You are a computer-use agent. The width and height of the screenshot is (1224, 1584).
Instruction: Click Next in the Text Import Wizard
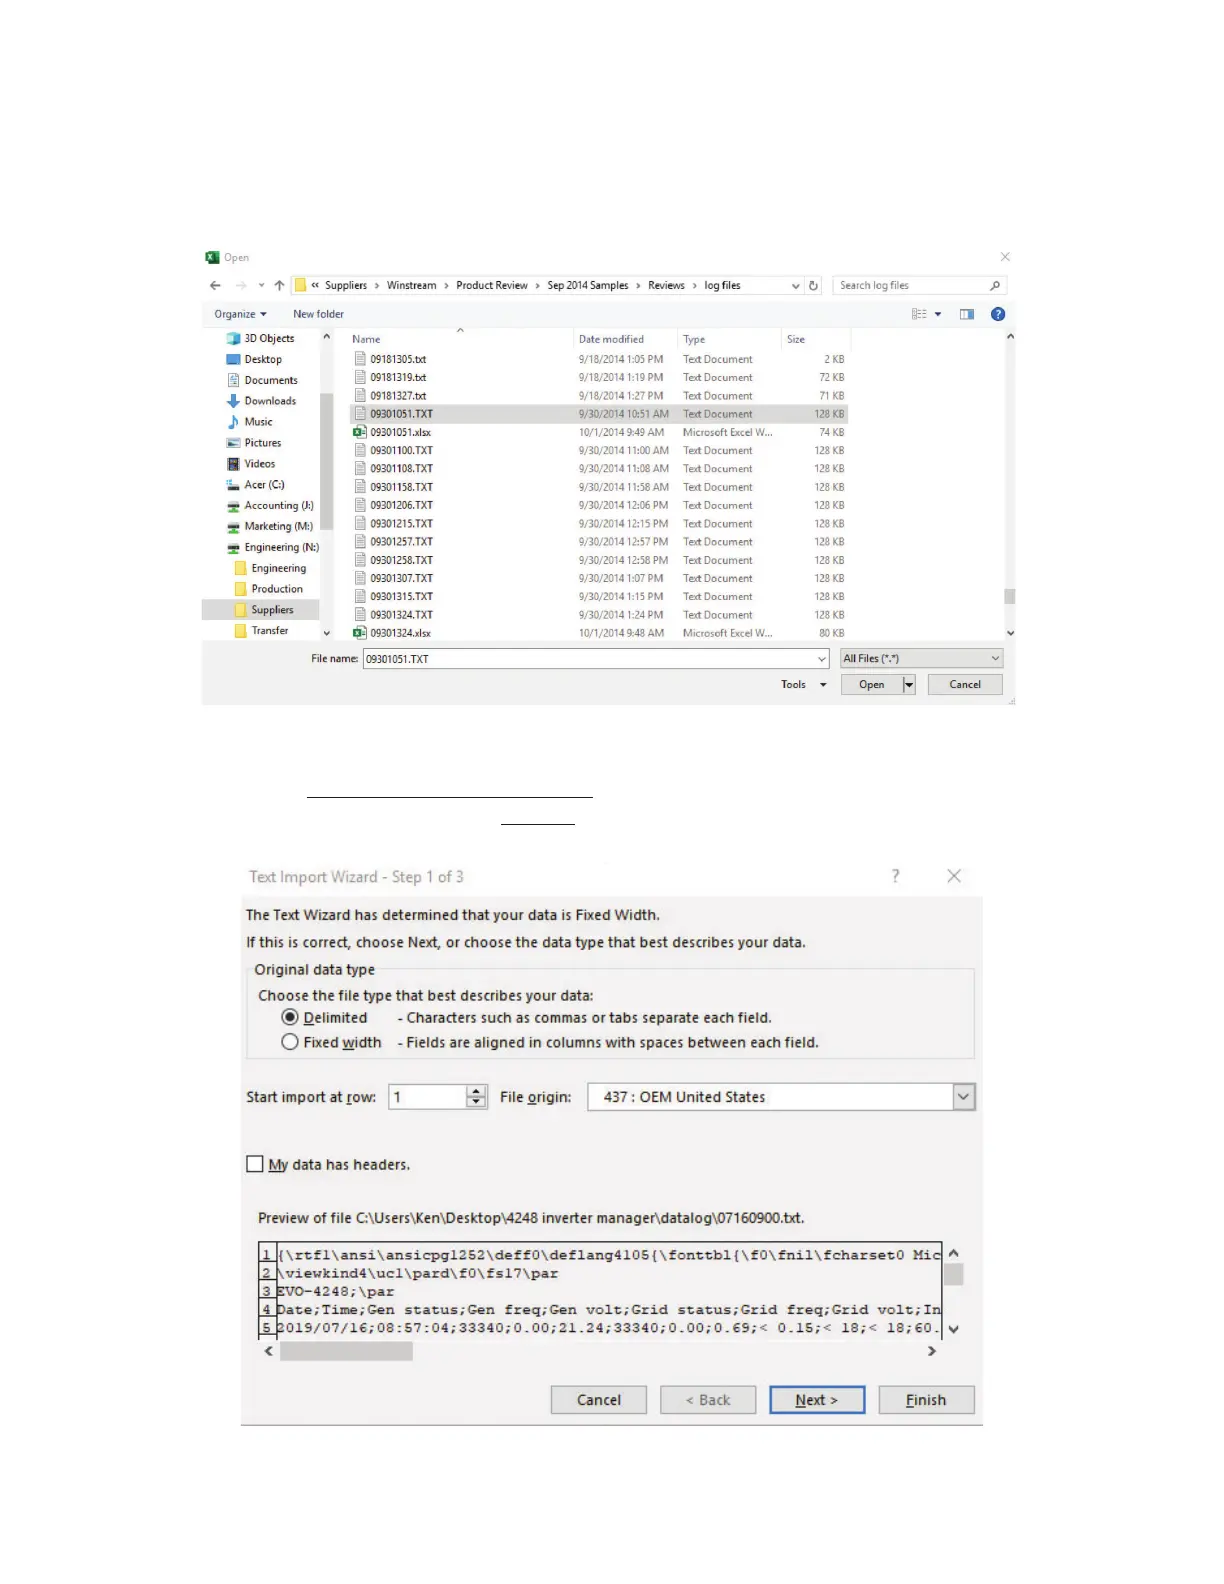pyautogui.click(x=817, y=1400)
